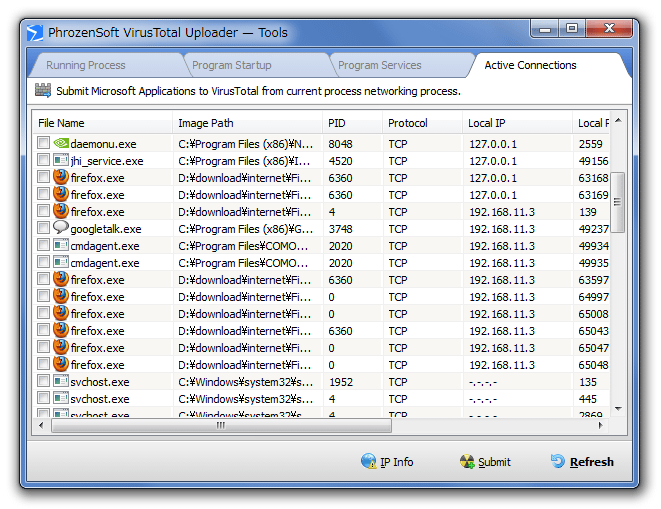The width and height of the screenshot is (661, 509).
Task: Click the svchost.exe icon for port 445
Action: pyautogui.click(x=61, y=398)
